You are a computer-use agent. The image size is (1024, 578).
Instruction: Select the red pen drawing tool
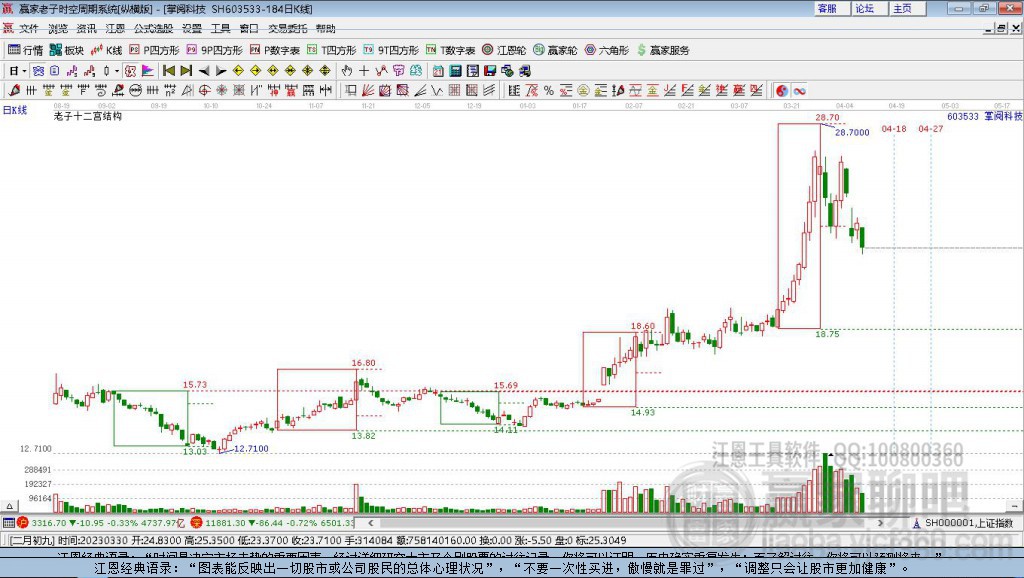(x=14, y=91)
